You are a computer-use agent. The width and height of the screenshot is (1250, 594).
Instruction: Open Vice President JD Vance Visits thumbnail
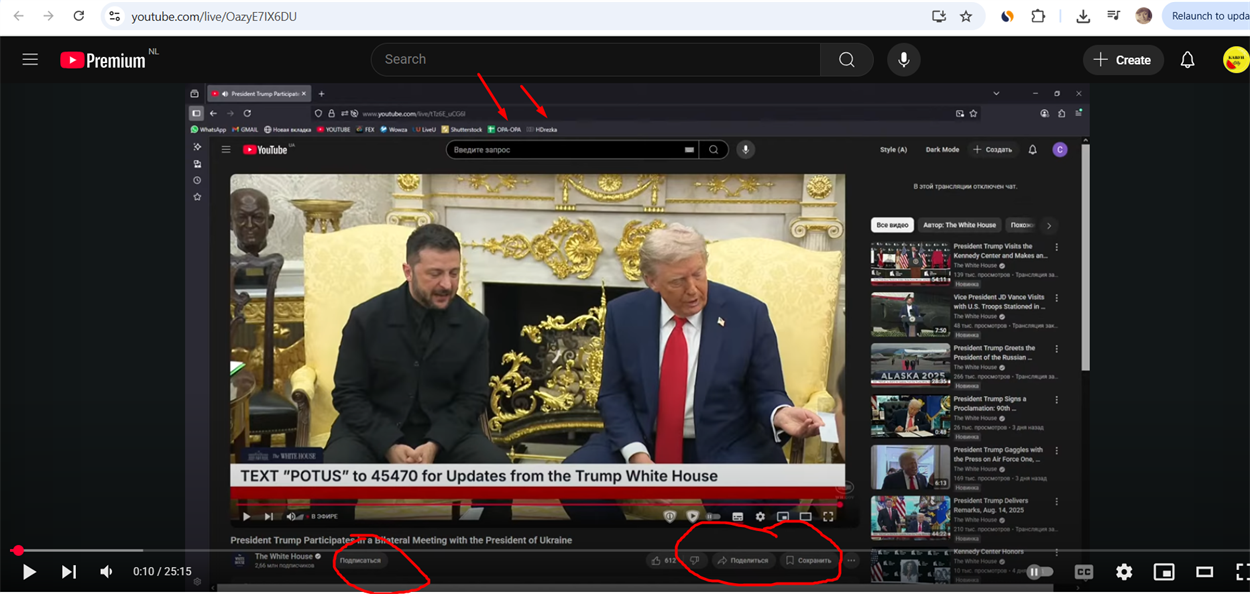[910, 314]
